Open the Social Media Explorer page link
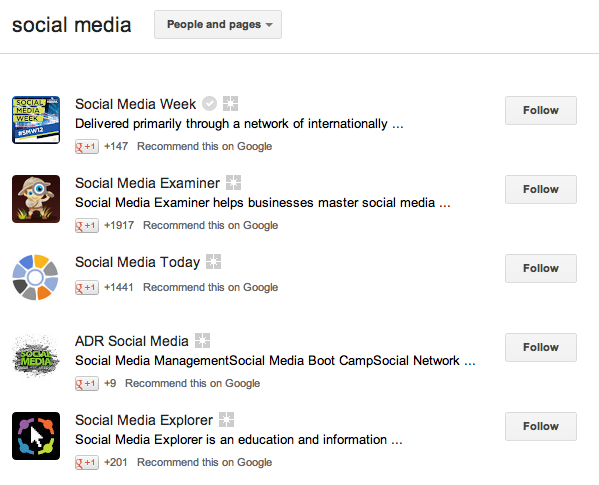Screen dimensions: 599x485 (144, 420)
